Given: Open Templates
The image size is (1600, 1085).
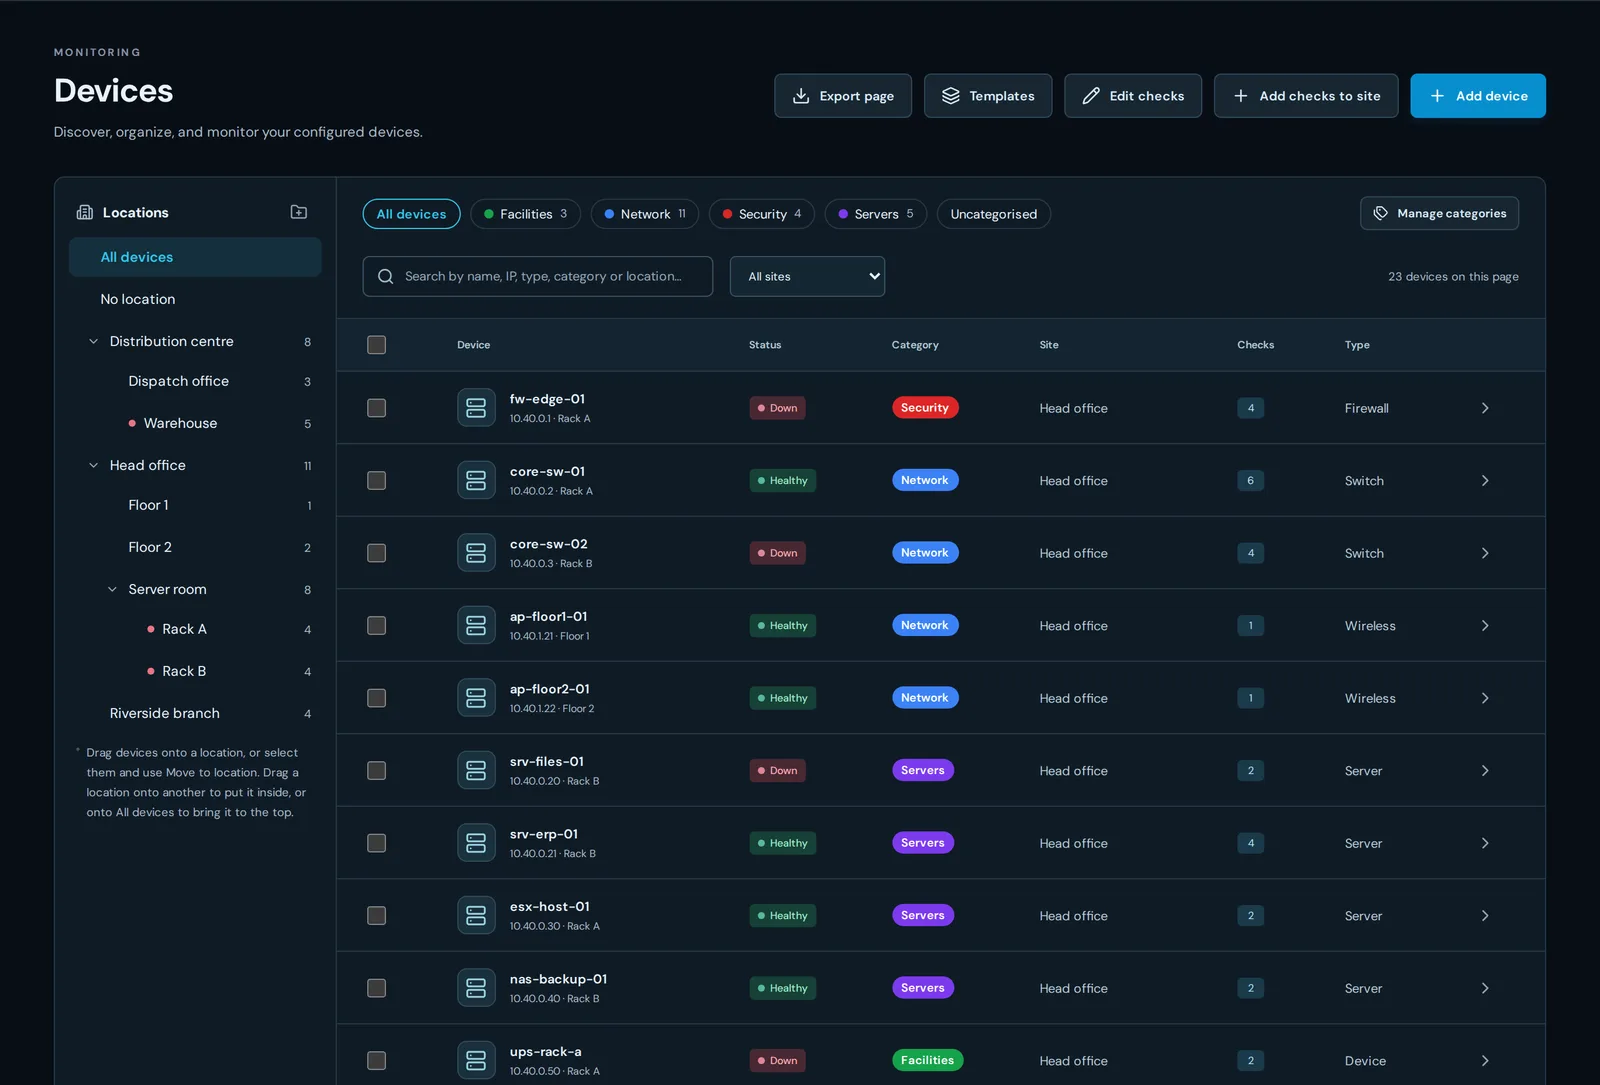Looking at the screenshot, I should (988, 96).
